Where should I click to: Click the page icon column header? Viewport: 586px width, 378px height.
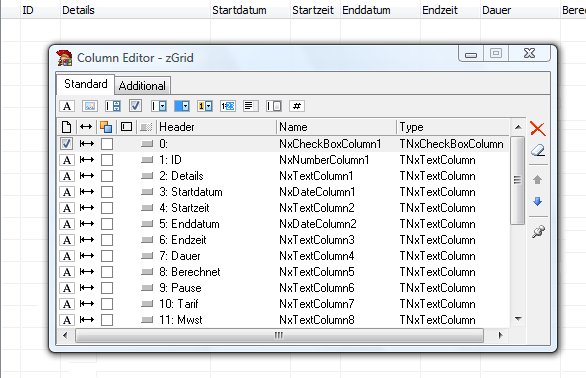tap(67, 127)
